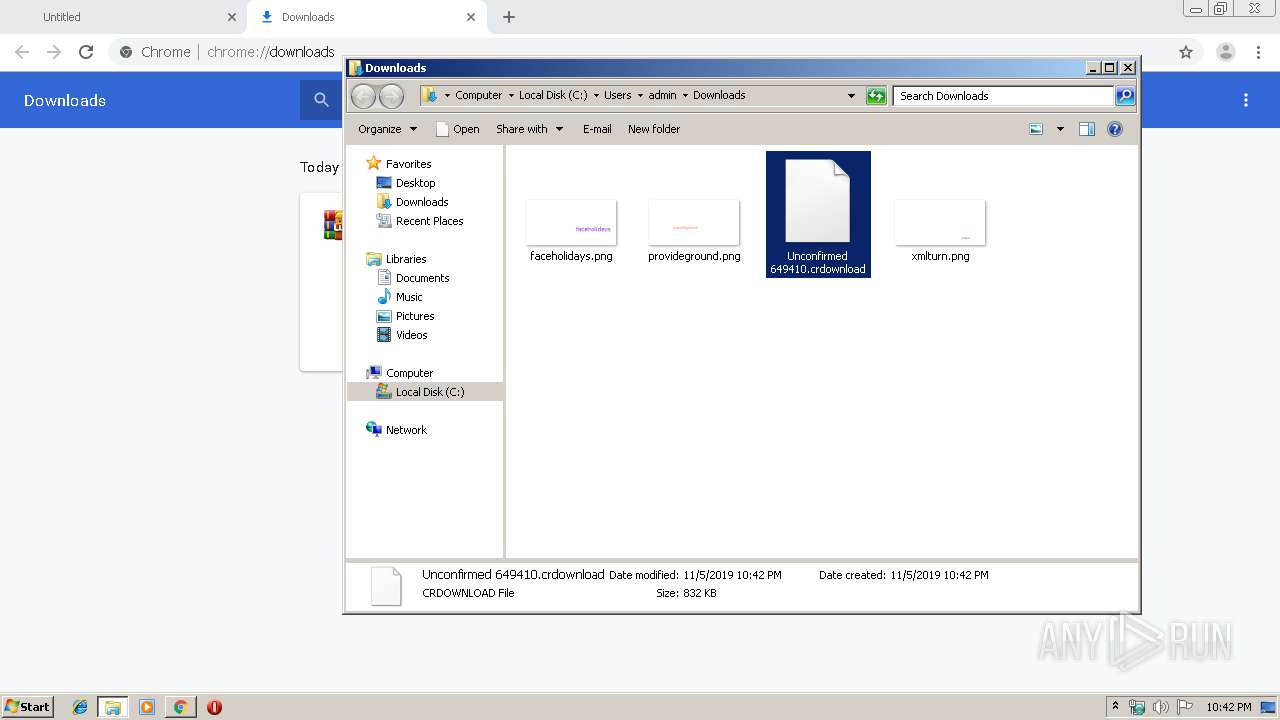Image resolution: width=1280 pixels, height=720 pixels.
Task: Click red Opera-style icon in taskbar
Action: pos(214,707)
